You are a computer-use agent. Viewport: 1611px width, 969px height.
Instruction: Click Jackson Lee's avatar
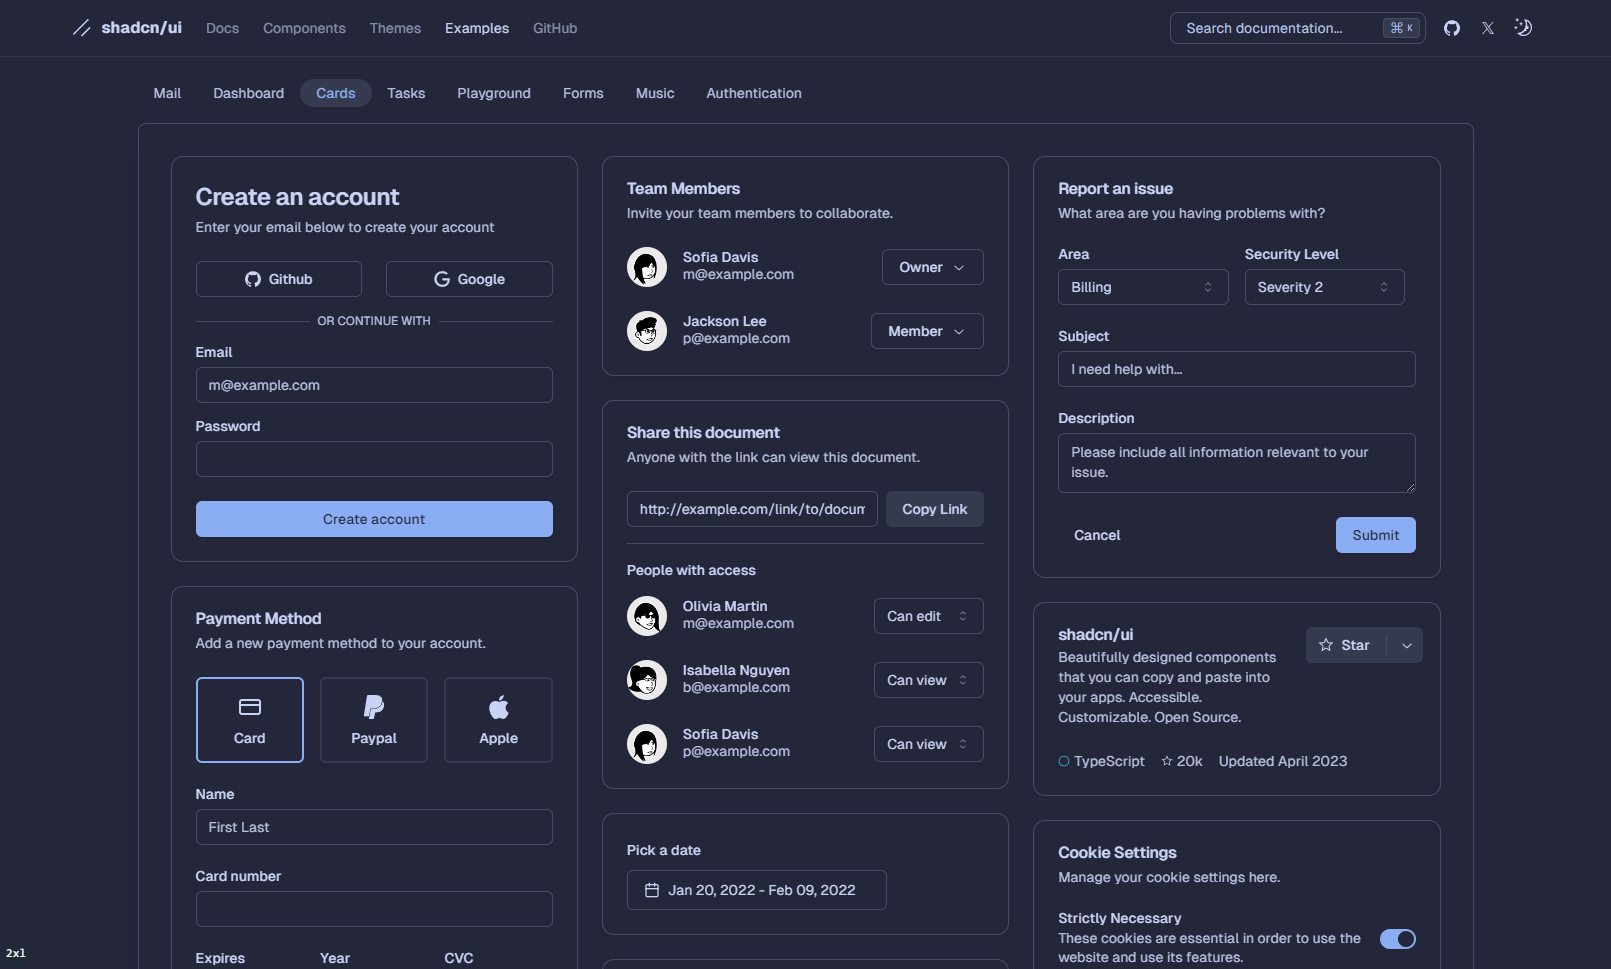647,331
